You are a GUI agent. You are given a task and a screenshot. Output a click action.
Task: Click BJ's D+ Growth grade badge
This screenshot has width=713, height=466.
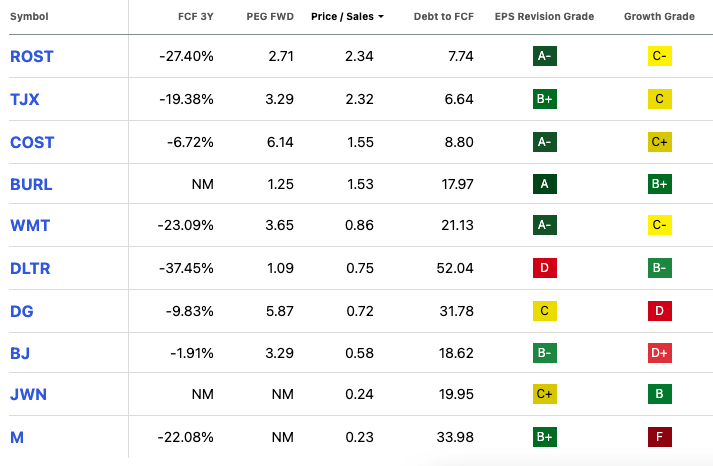(659, 352)
